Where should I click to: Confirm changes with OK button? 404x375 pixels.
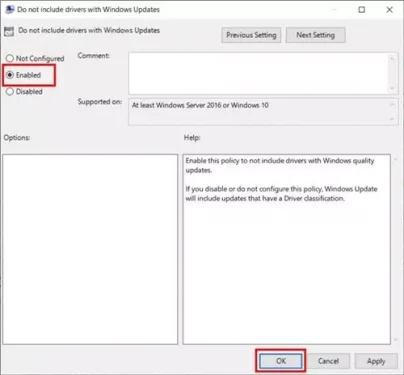coord(281,361)
